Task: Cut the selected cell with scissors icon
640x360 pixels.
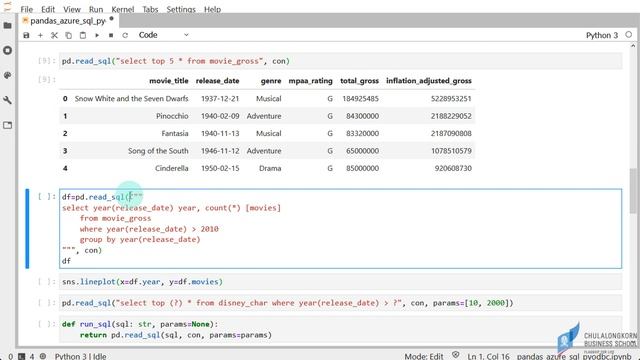Action: pyautogui.click(x=54, y=35)
